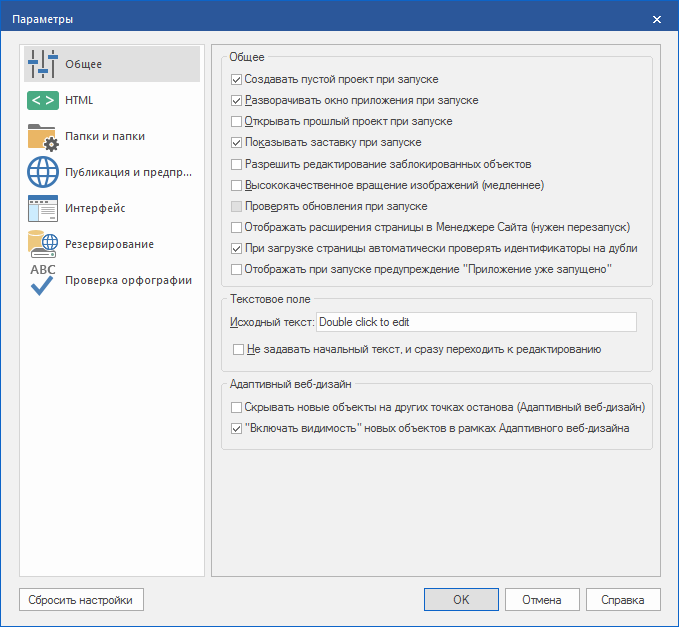Toggle Создавать пустой проект при запуске
The image size is (679, 627).
[237, 79]
